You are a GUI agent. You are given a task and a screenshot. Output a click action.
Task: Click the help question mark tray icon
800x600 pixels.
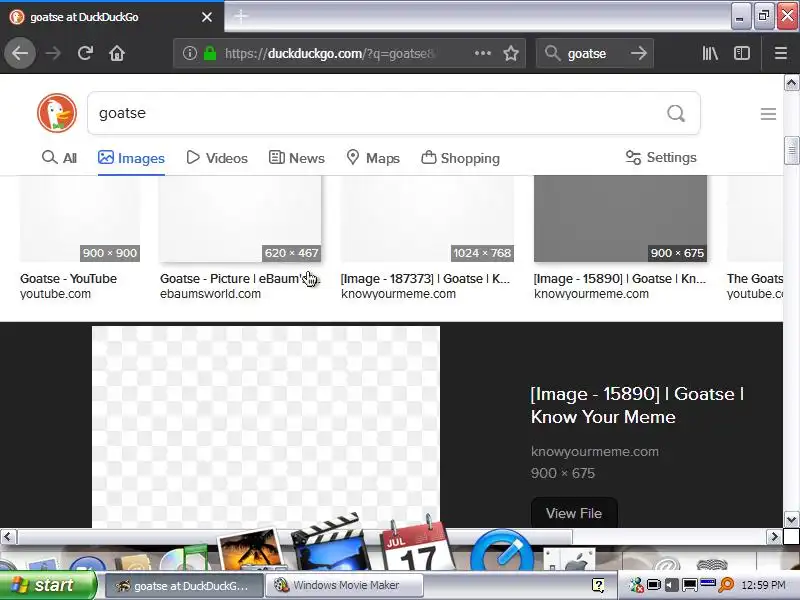(597, 585)
